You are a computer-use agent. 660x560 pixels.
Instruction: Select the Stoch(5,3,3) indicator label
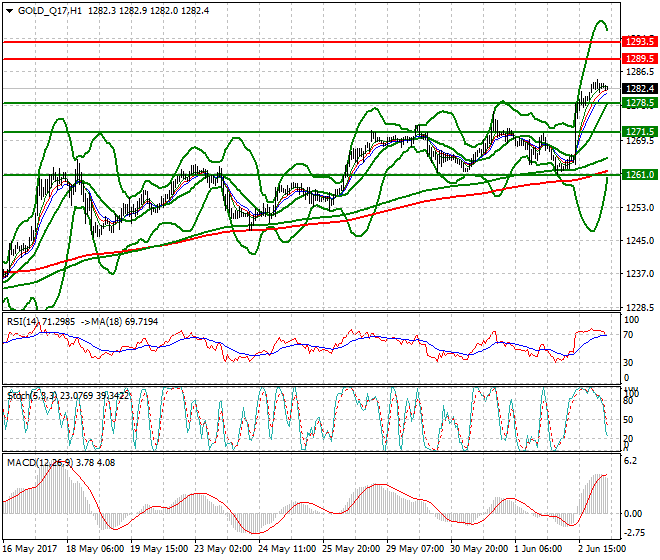pos(32,395)
